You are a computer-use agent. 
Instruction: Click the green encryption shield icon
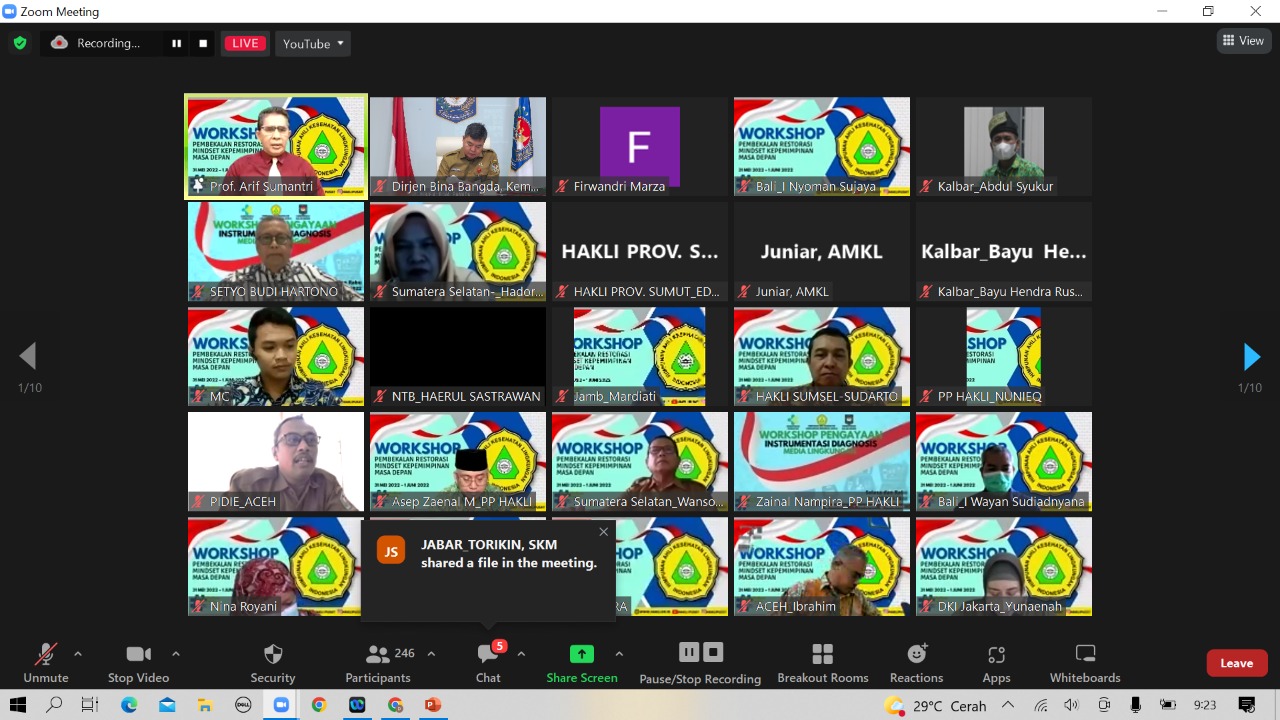[19, 43]
